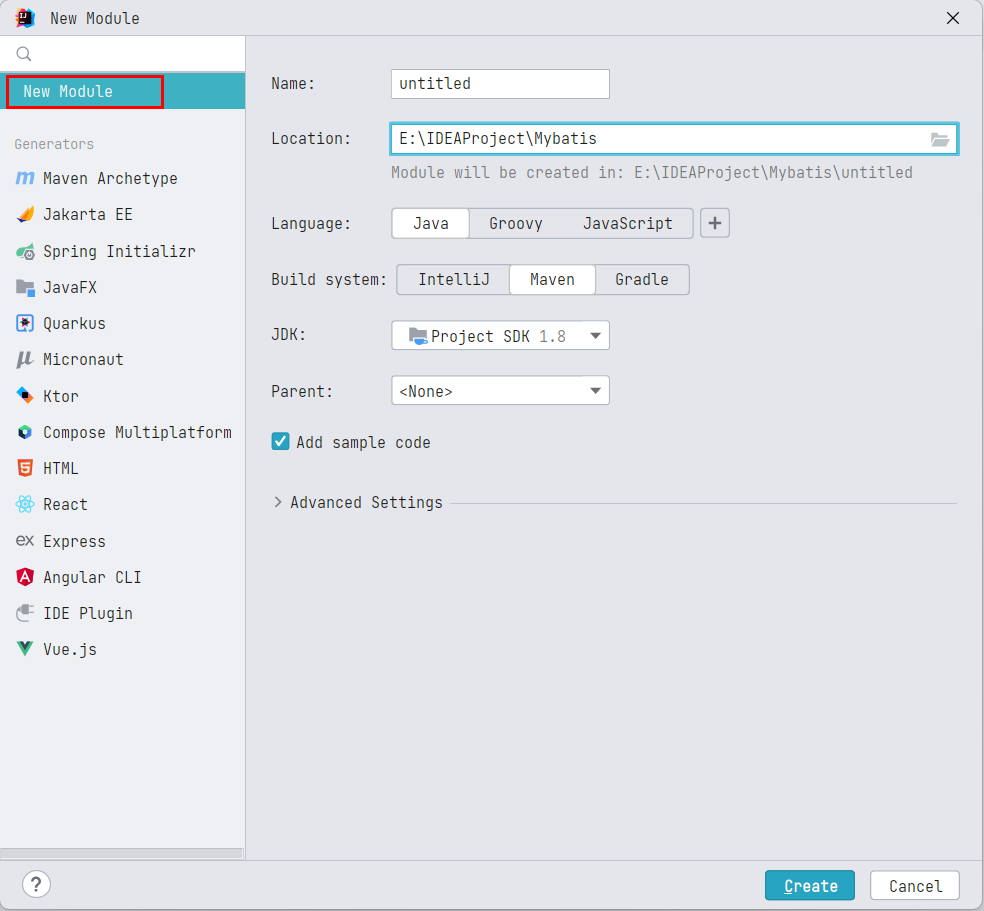Screen dimensions: 984x911
Task: Select Angular CLI generator entry
Action: [x=122, y=577]
